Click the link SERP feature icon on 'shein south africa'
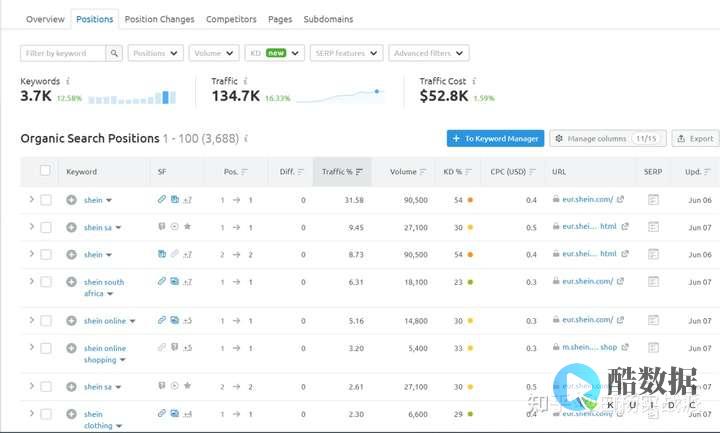720x433 pixels. click(162, 281)
